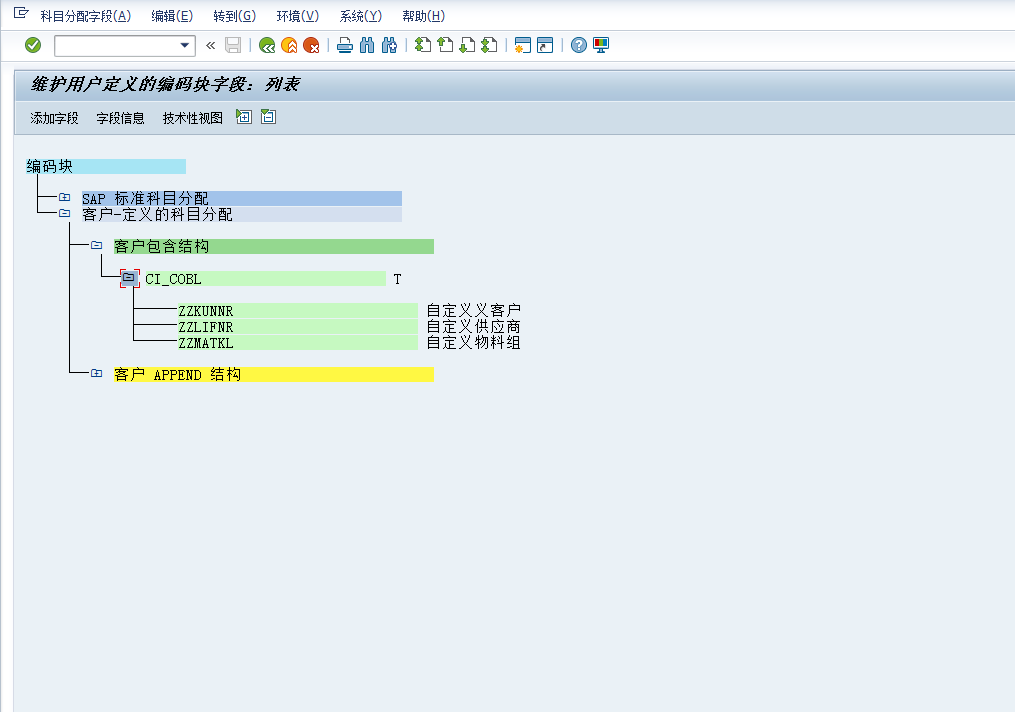Click the green Back arrow icon
Screen dimensions: 1015x712
click(267, 45)
